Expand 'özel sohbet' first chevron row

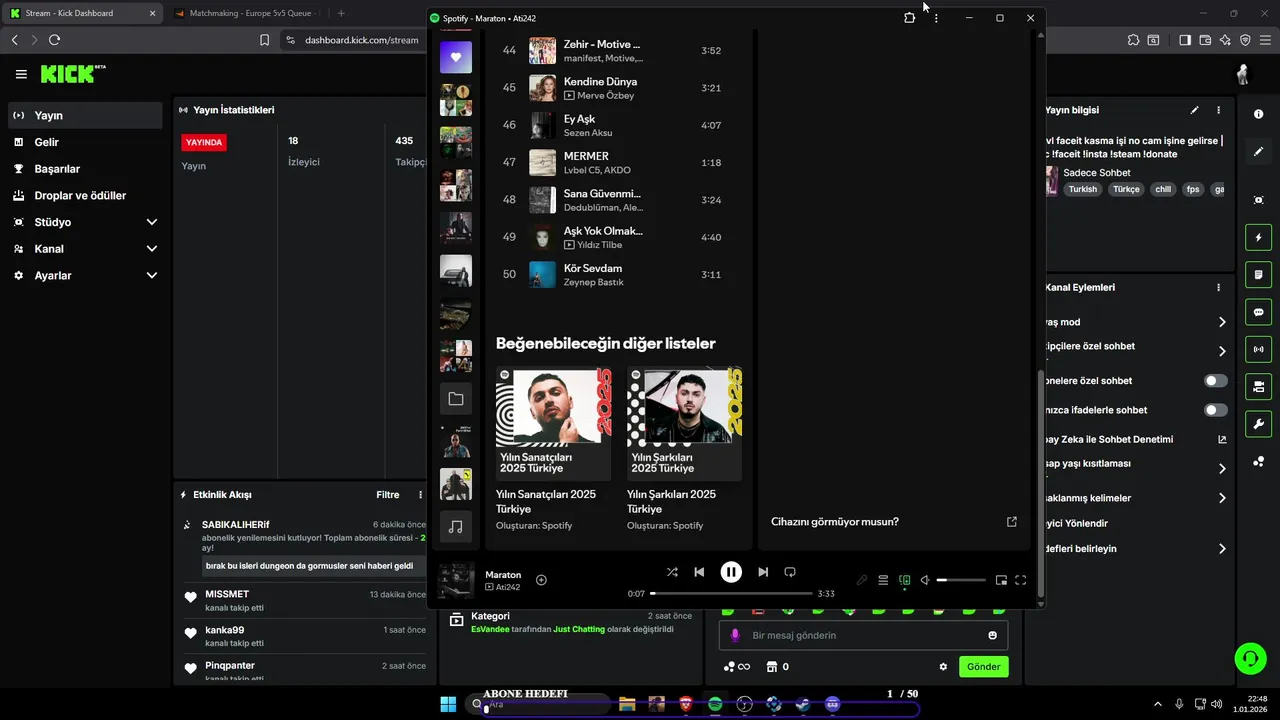(x=1222, y=351)
